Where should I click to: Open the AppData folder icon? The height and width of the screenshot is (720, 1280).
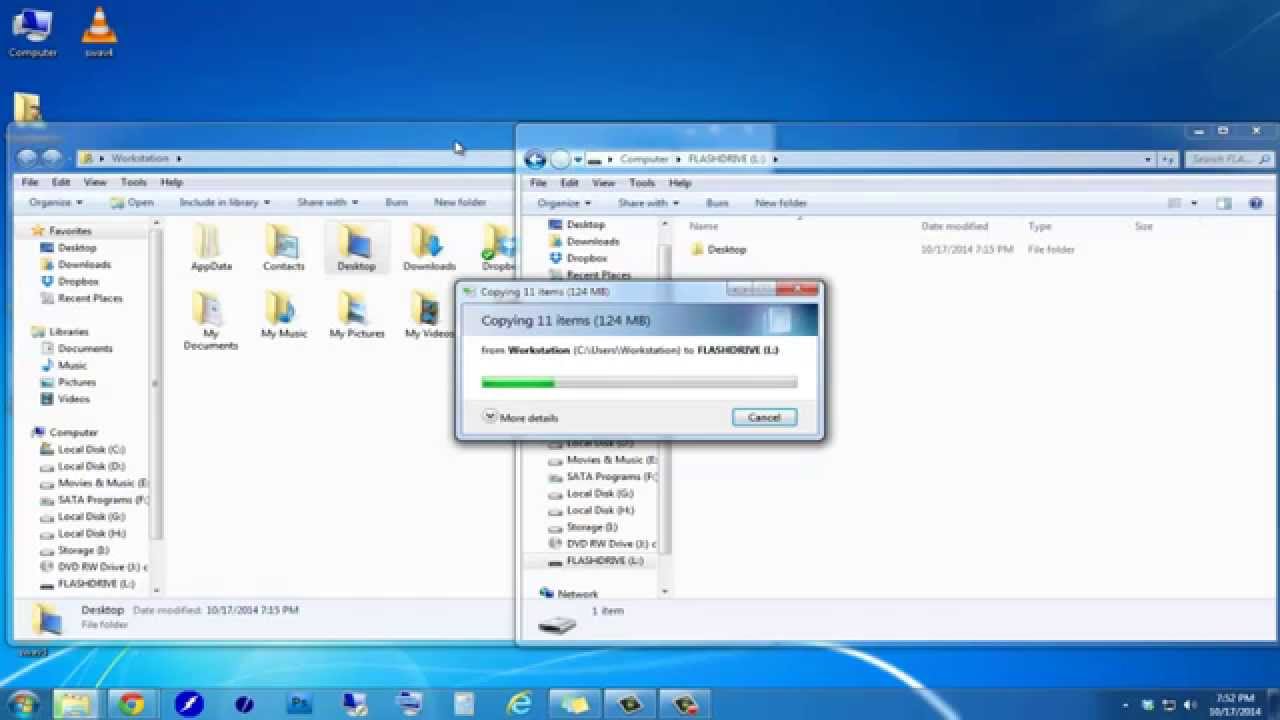(x=210, y=247)
